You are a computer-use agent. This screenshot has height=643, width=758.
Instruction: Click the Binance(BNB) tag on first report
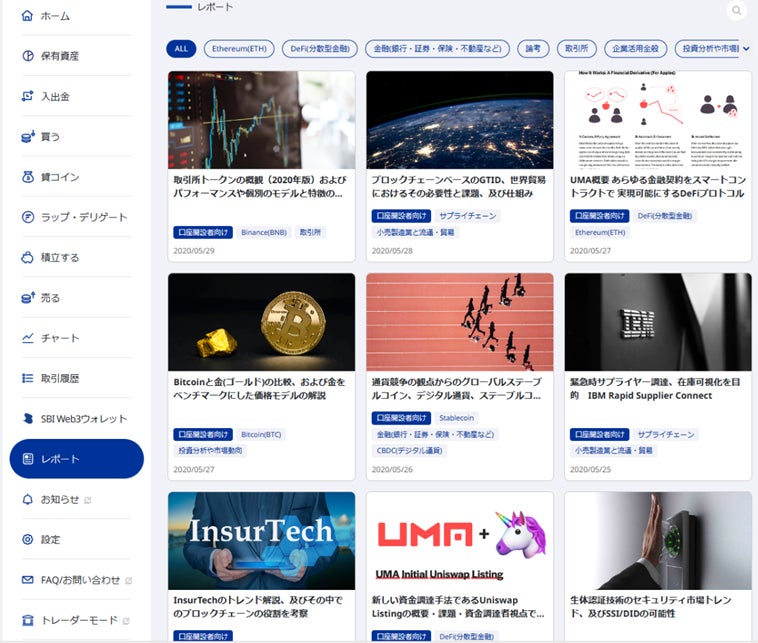click(x=264, y=233)
